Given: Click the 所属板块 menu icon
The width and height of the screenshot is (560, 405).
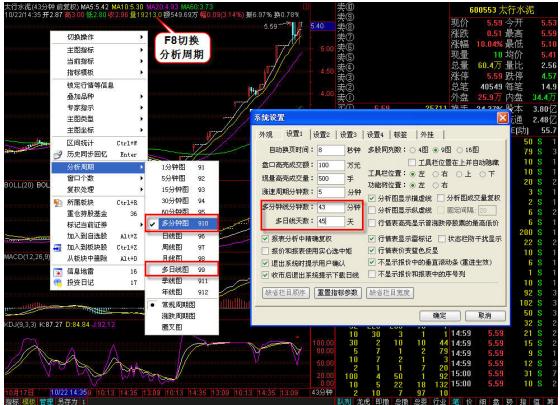Looking at the screenshot, I should [x=58, y=202].
